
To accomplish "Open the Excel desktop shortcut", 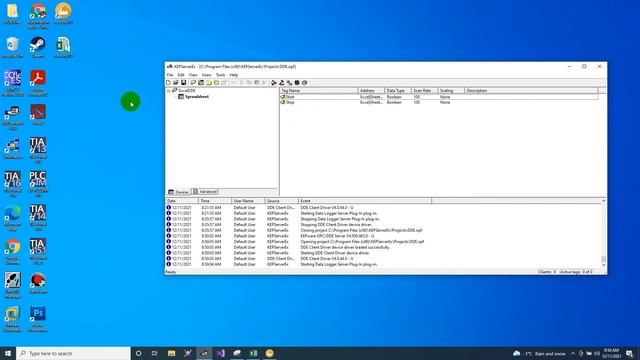I will click(x=63, y=47).
